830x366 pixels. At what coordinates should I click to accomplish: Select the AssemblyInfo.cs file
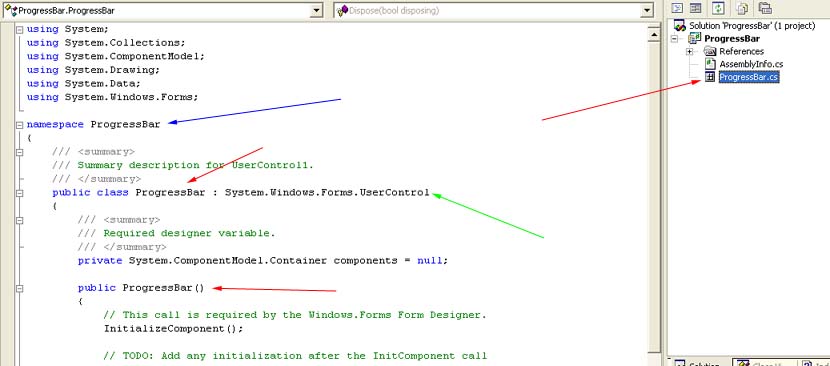tap(751, 64)
